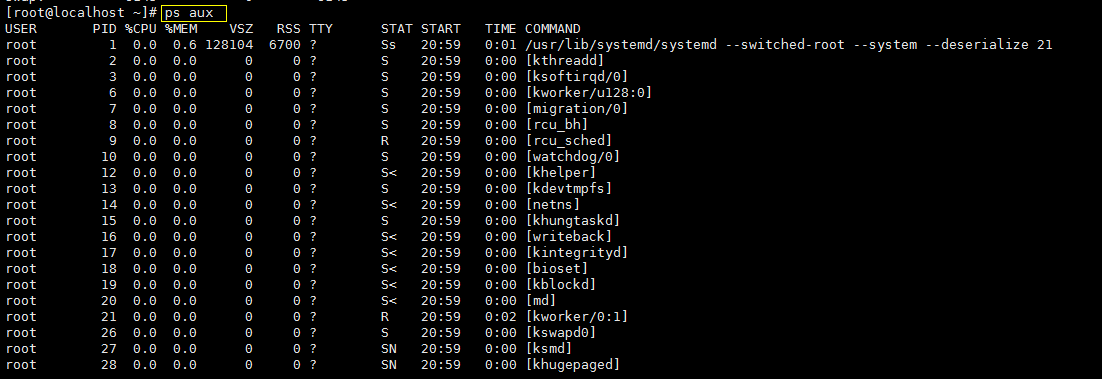This screenshot has height=379, width=1102.
Task: Select the USER column header
Action: pos(21,29)
